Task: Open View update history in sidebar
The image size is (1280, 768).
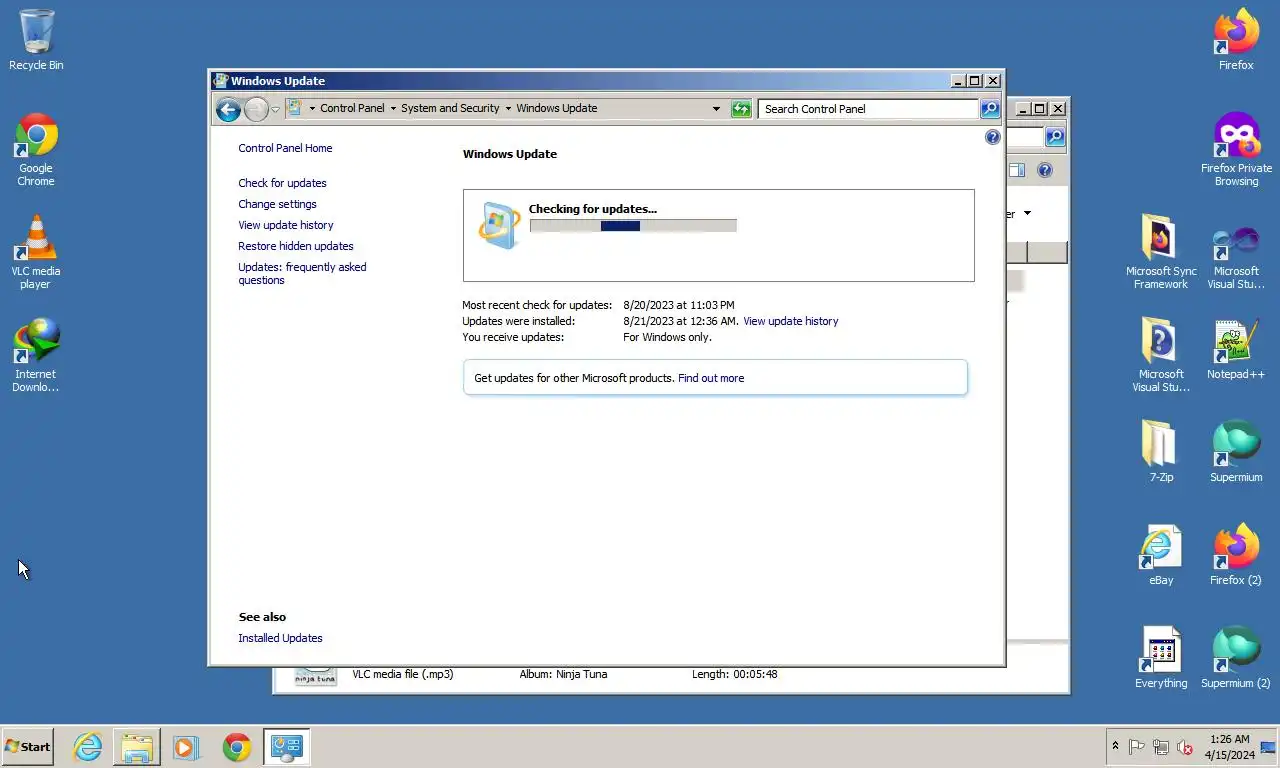Action: 286,225
